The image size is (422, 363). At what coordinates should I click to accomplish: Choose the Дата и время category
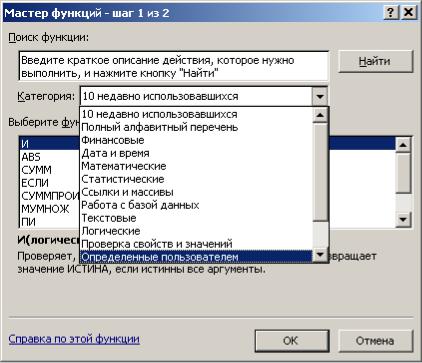pos(196,153)
